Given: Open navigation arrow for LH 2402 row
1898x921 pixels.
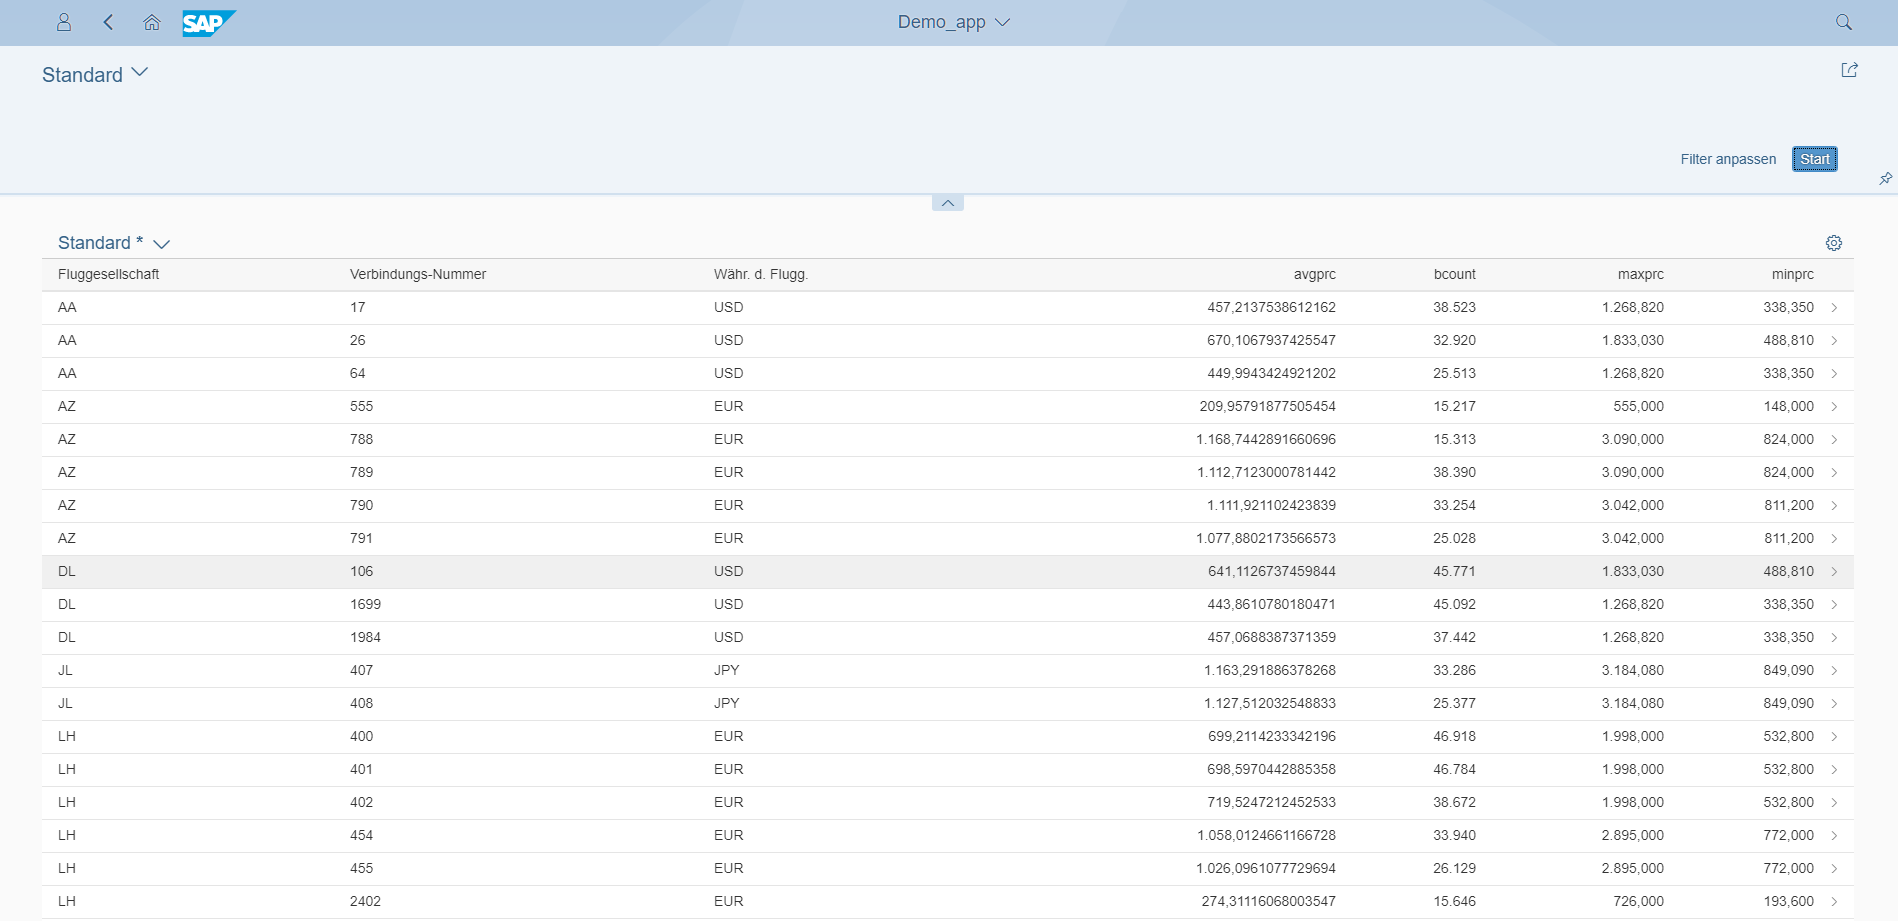Looking at the screenshot, I should tap(1834, 902).
